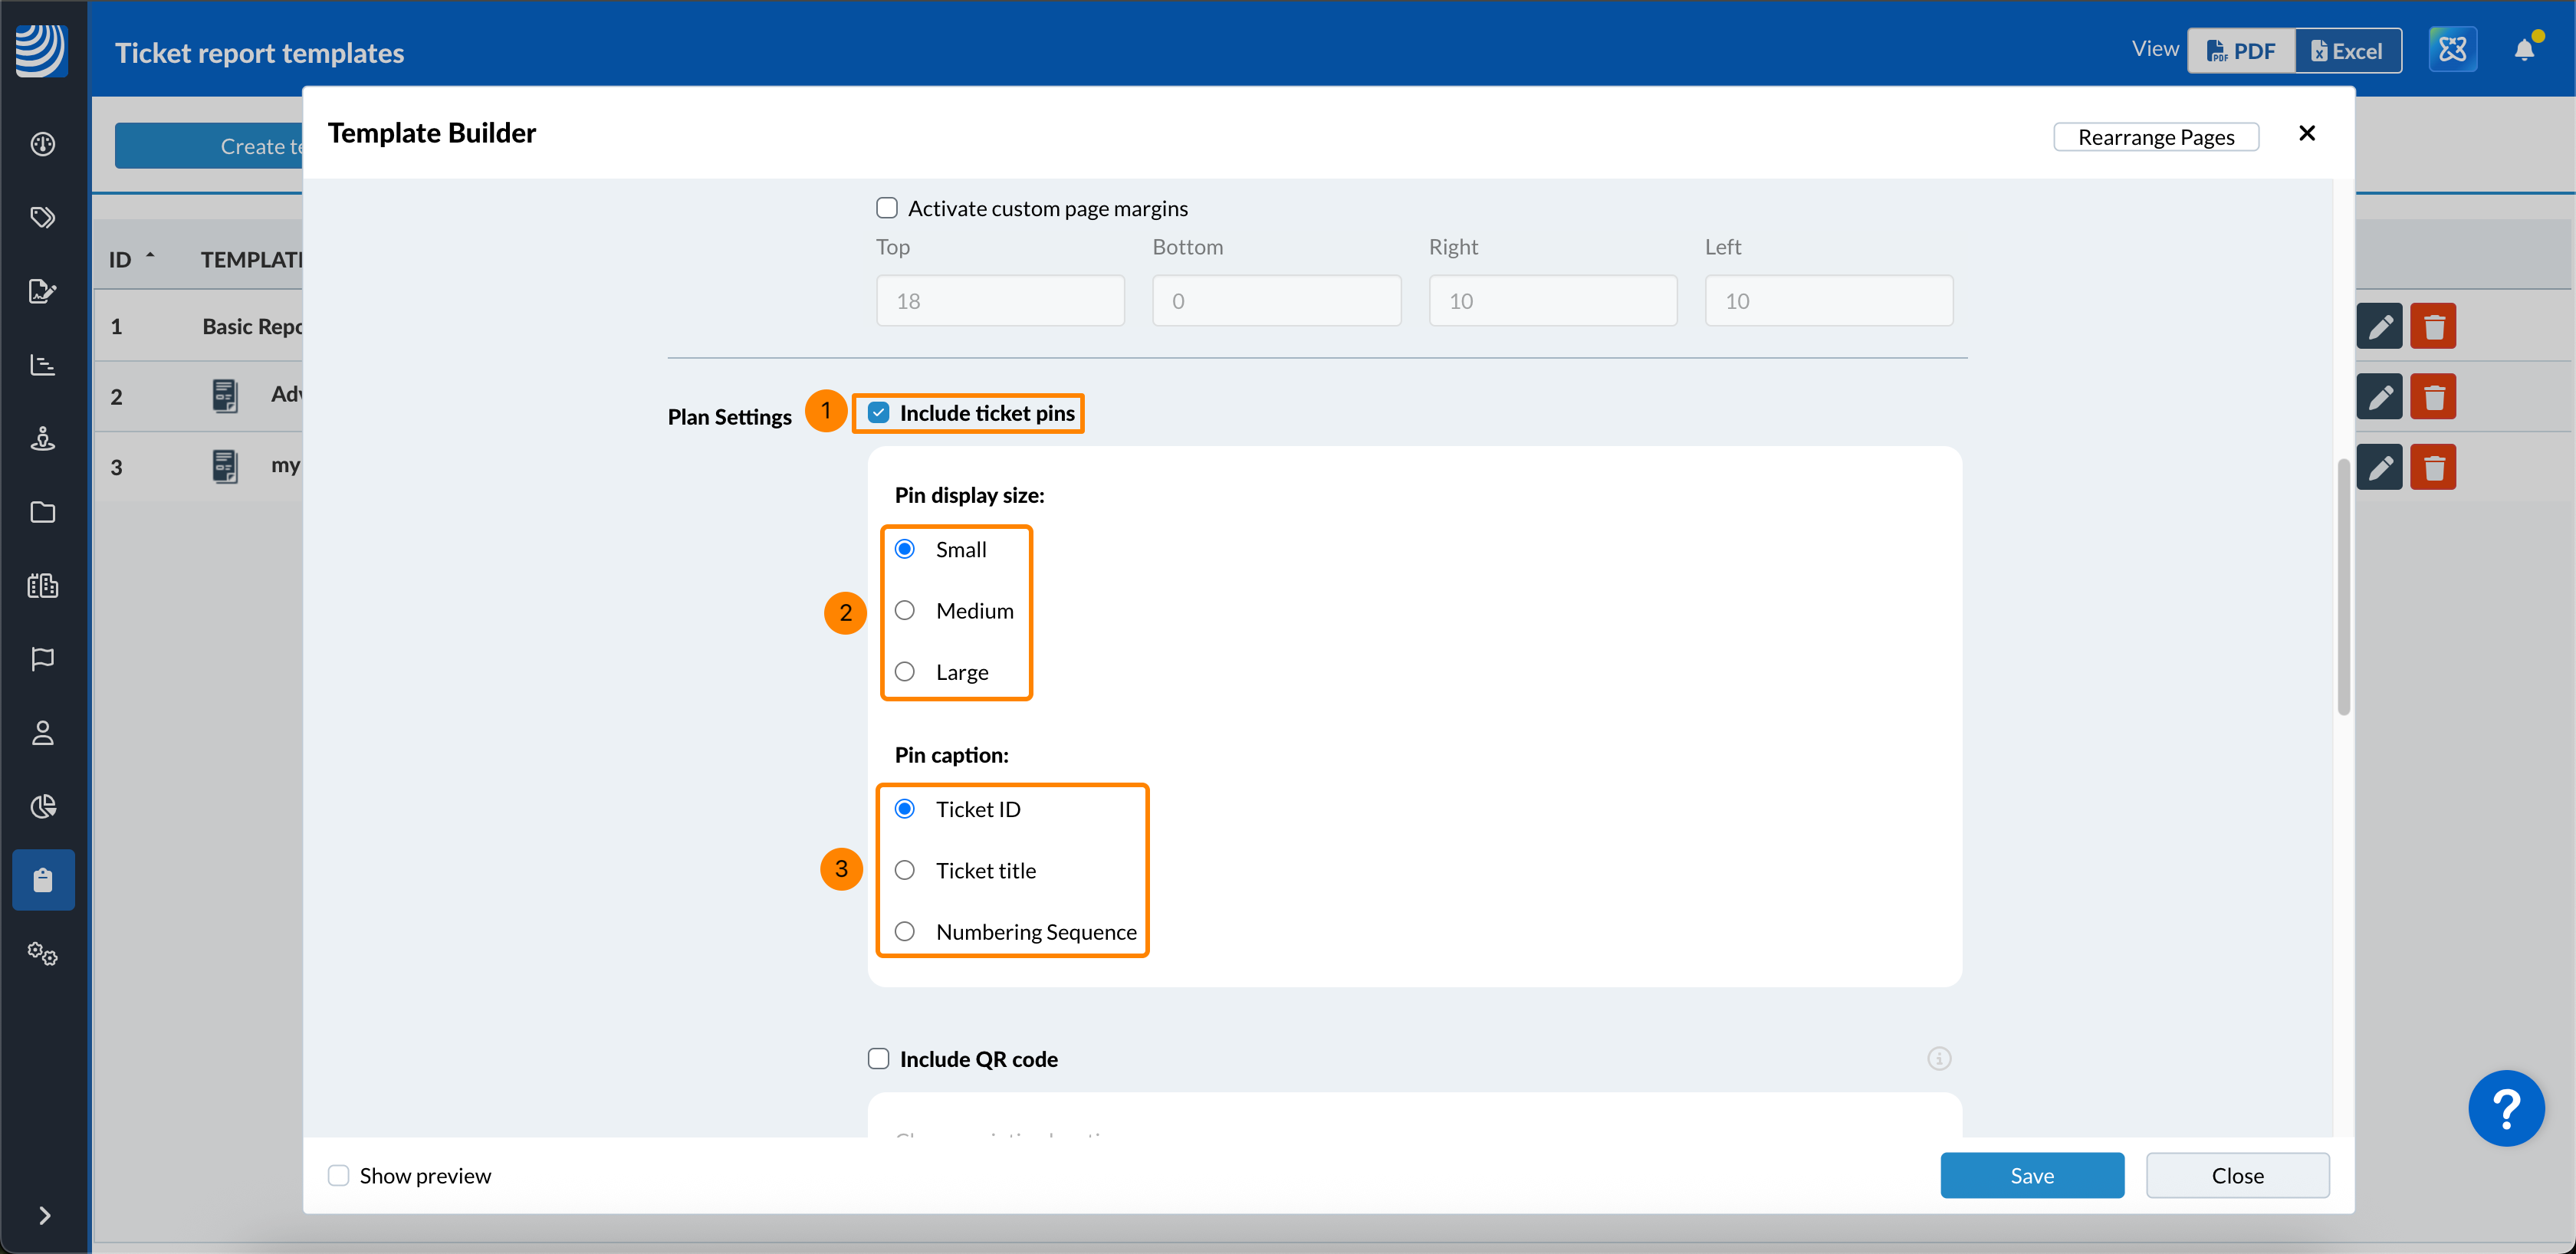The image size is (2576, 1254).
Task: Open the user icon in sidebar
Action: click(42, 733)
